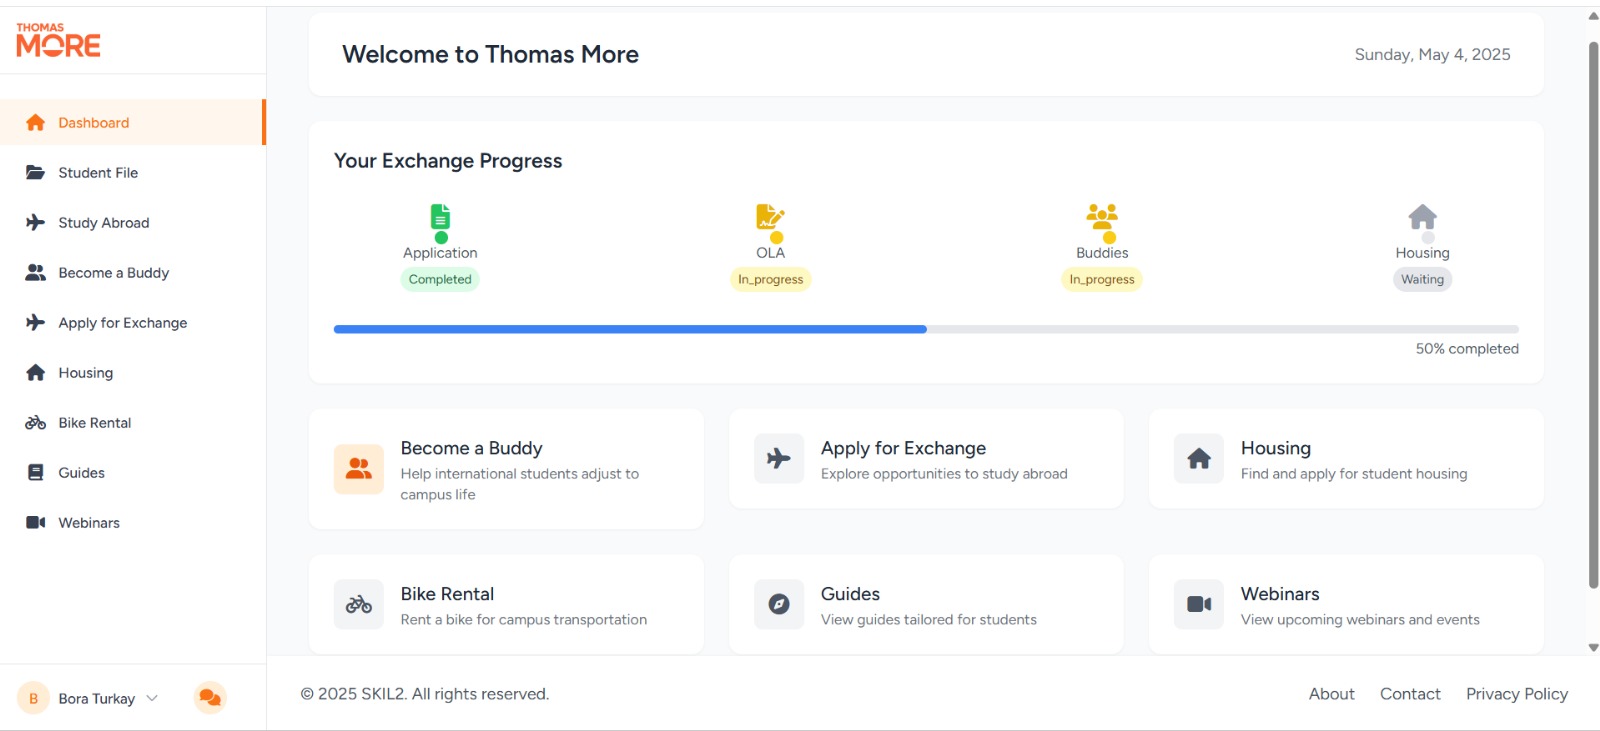Screen dimensions: 1600x731
Task: Click View upcoming webinars and events text
Action: [x=1360, y=619]
